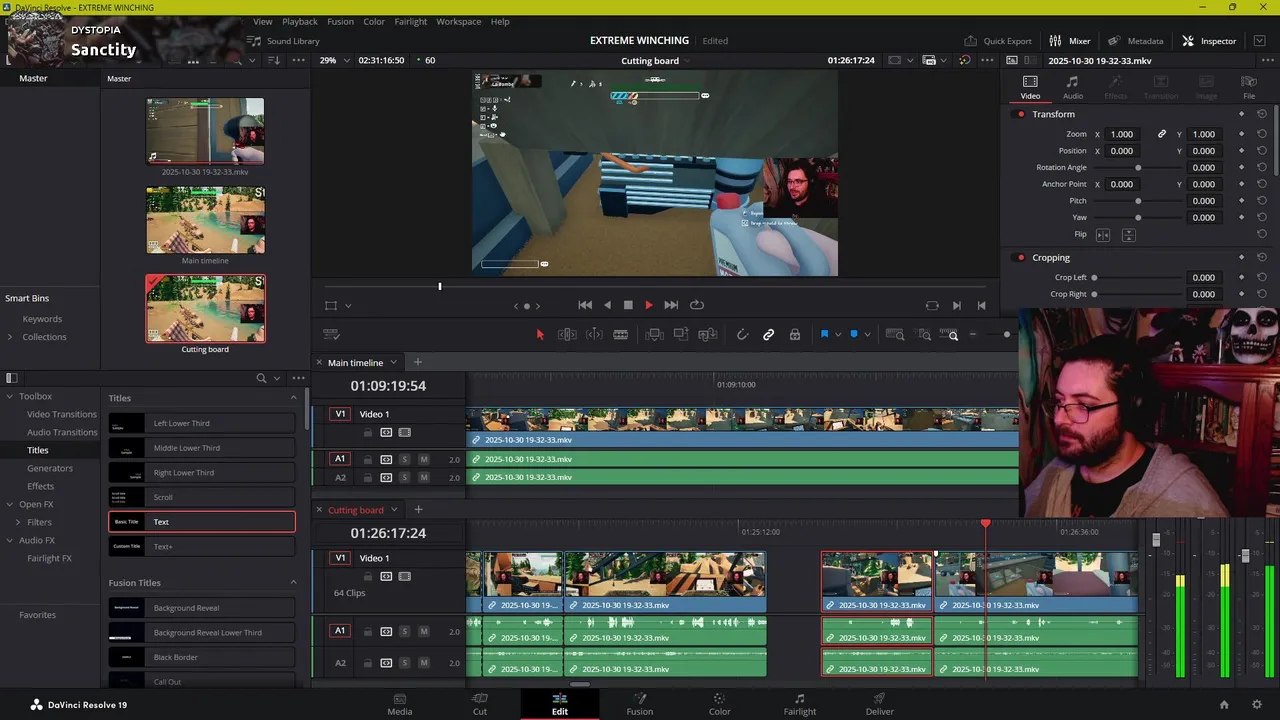
Task: Click the Replace Clip icon
Action: coord(707,335)
